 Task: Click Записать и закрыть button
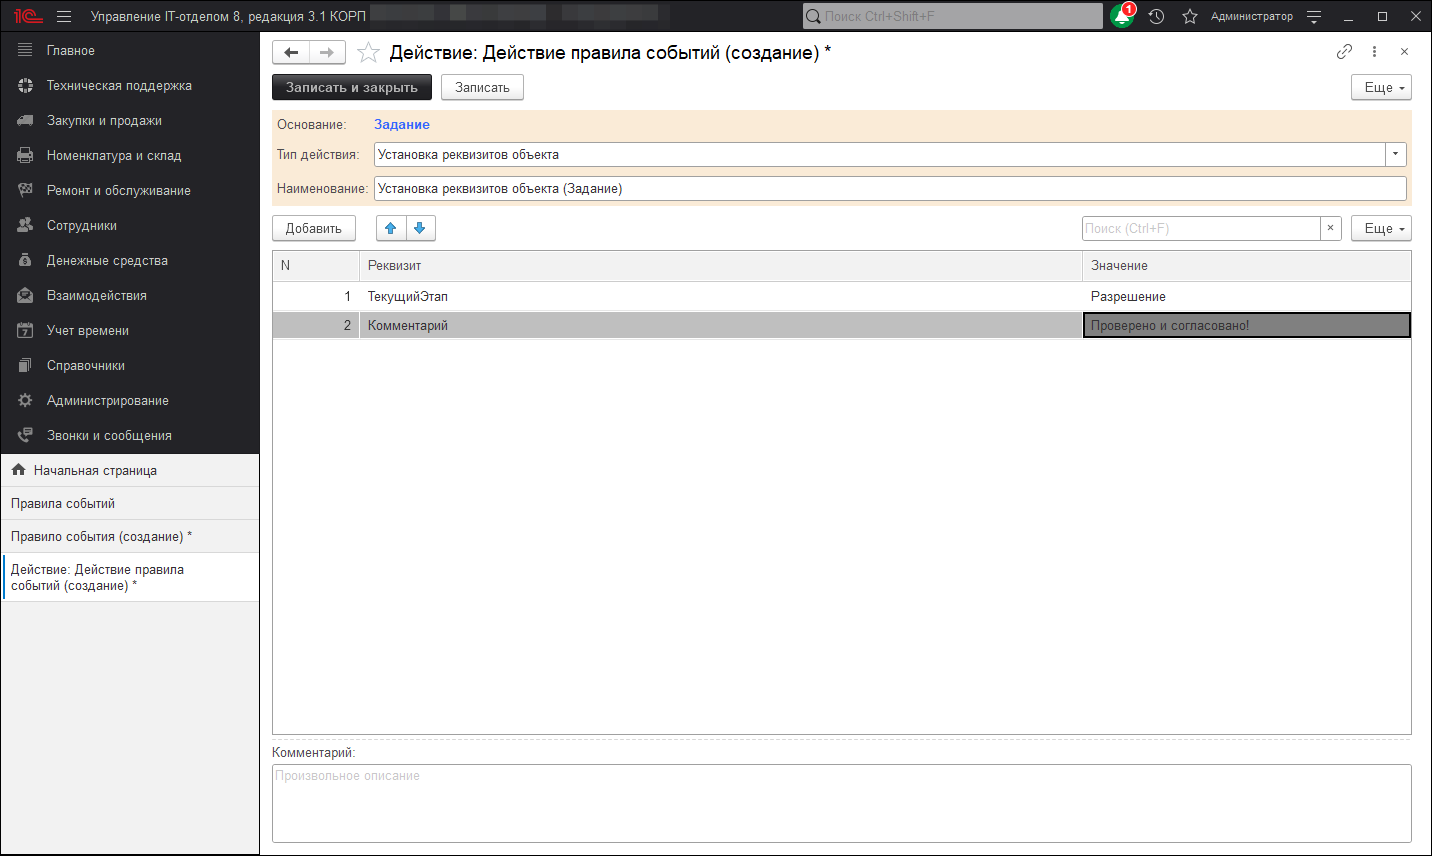point(352,87)
